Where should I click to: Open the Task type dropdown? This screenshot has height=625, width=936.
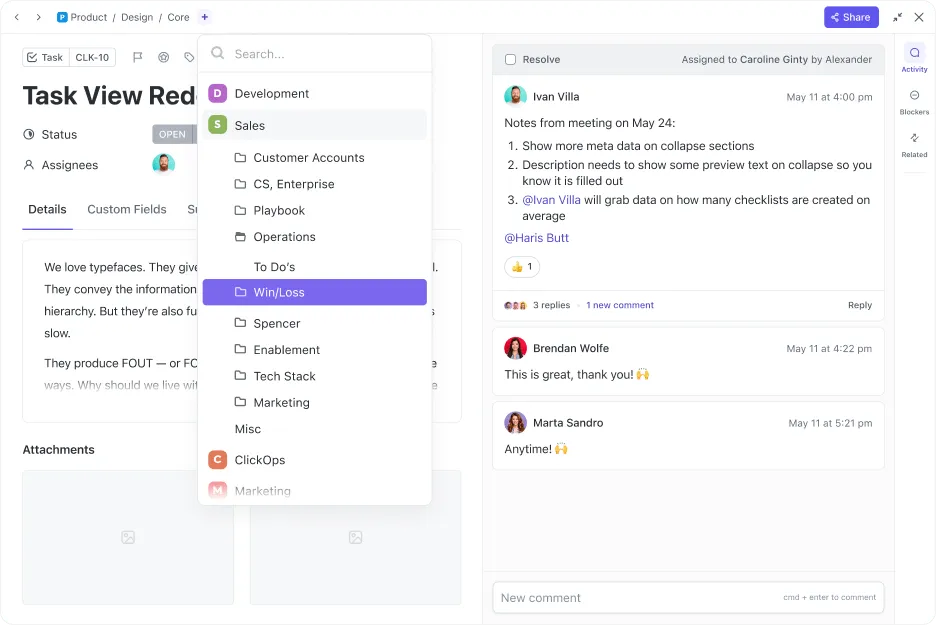point(45,57)
